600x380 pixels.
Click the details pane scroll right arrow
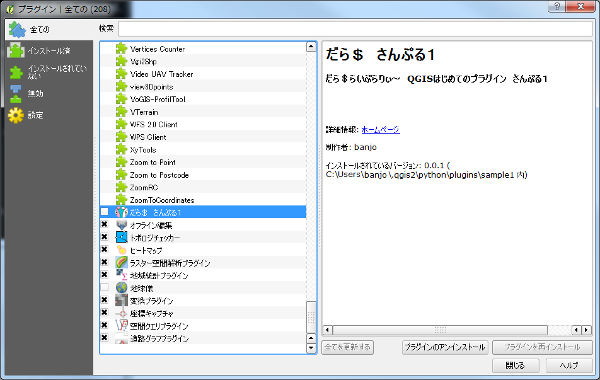[x=587, y=329]
